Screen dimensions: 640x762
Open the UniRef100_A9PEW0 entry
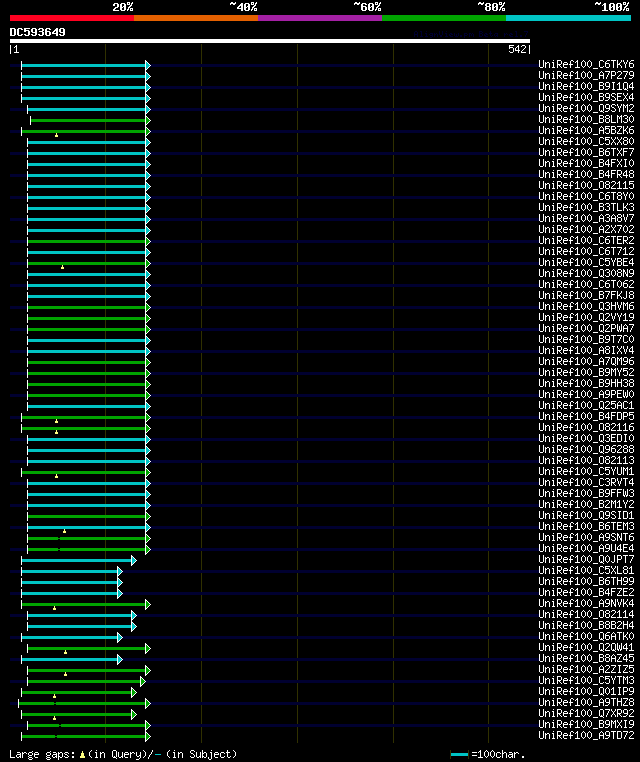[586, 394]
